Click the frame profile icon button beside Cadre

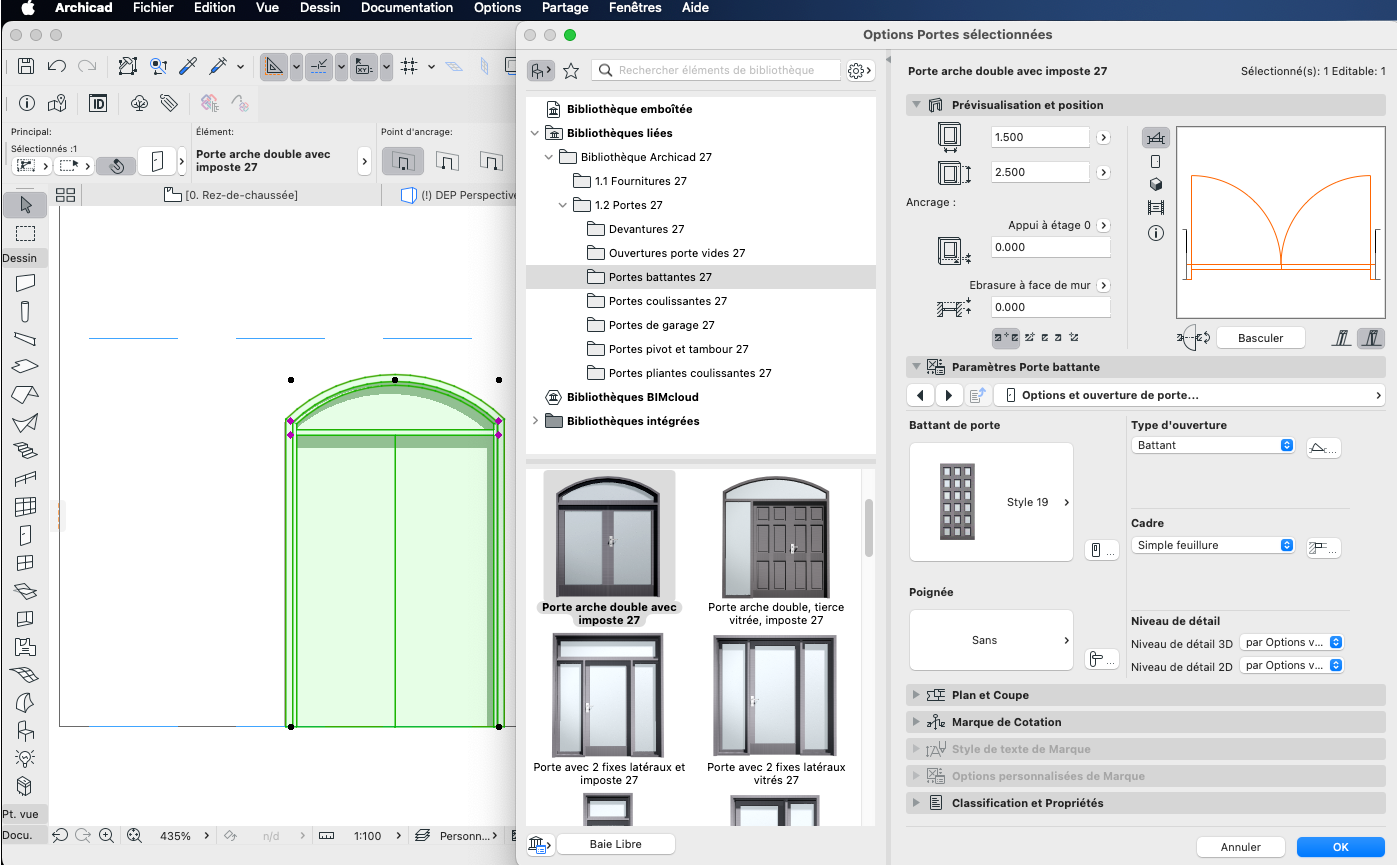(x=1324, y=547)
